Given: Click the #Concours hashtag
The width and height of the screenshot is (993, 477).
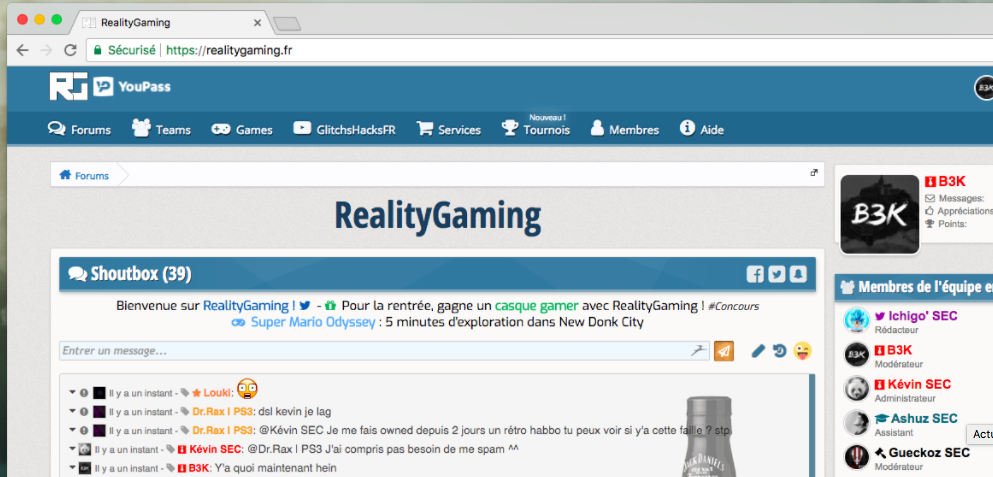Looking at the screenshot, I should 733,306.
